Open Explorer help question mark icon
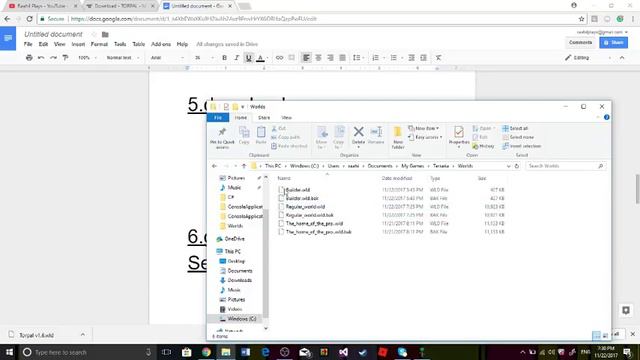Screen dimensions: 640x360 [x=607, y=117]
